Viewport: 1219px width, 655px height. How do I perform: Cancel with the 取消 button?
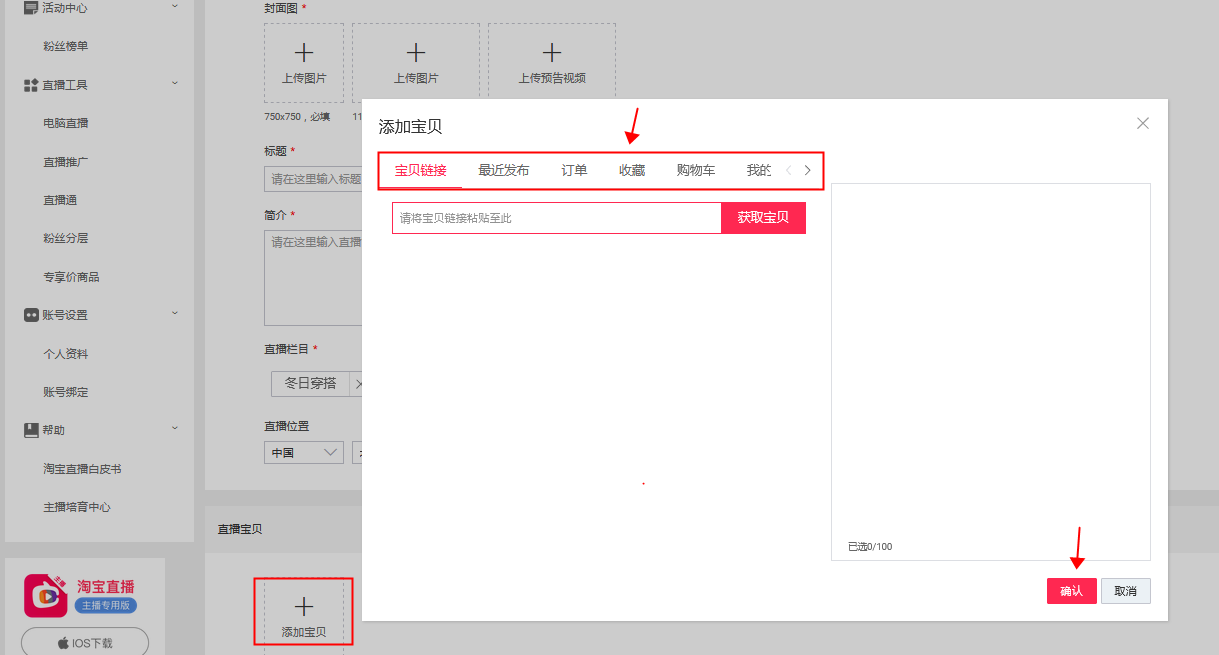click(1125, 591)
